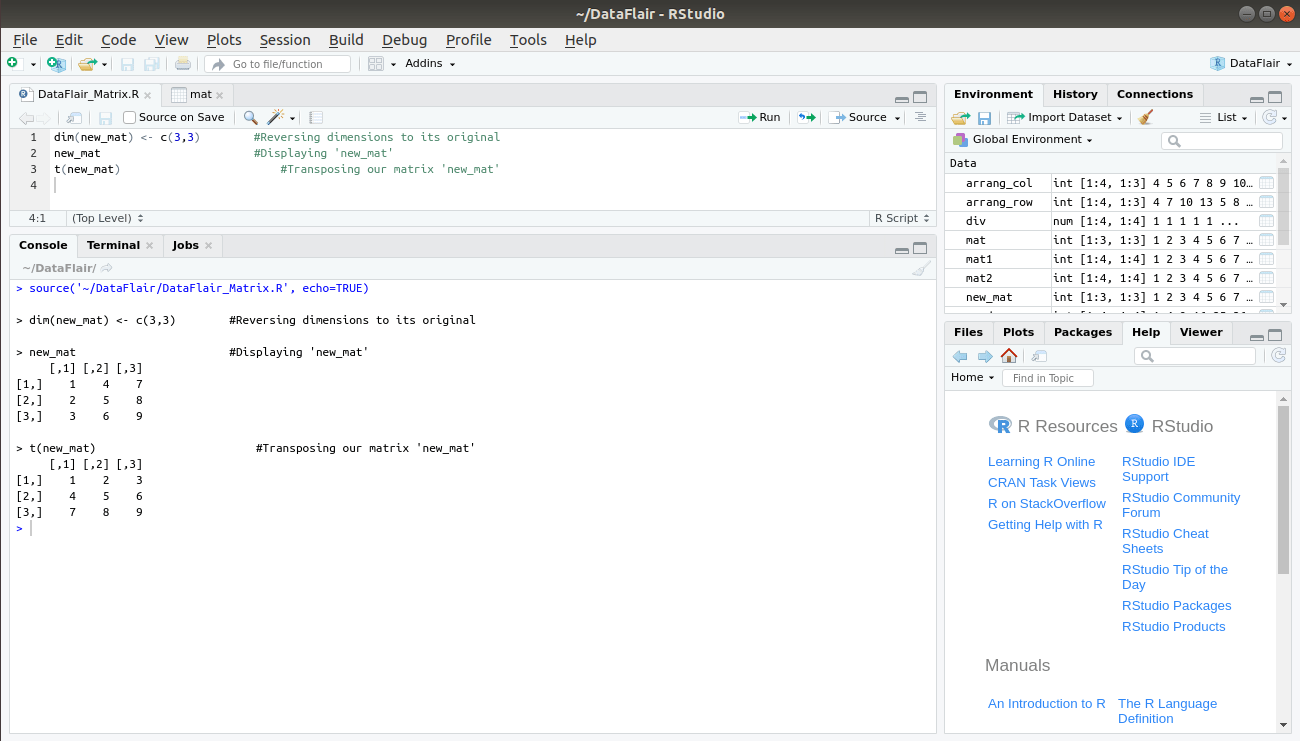Run the current line with the Run button

(x=760, y=117)
